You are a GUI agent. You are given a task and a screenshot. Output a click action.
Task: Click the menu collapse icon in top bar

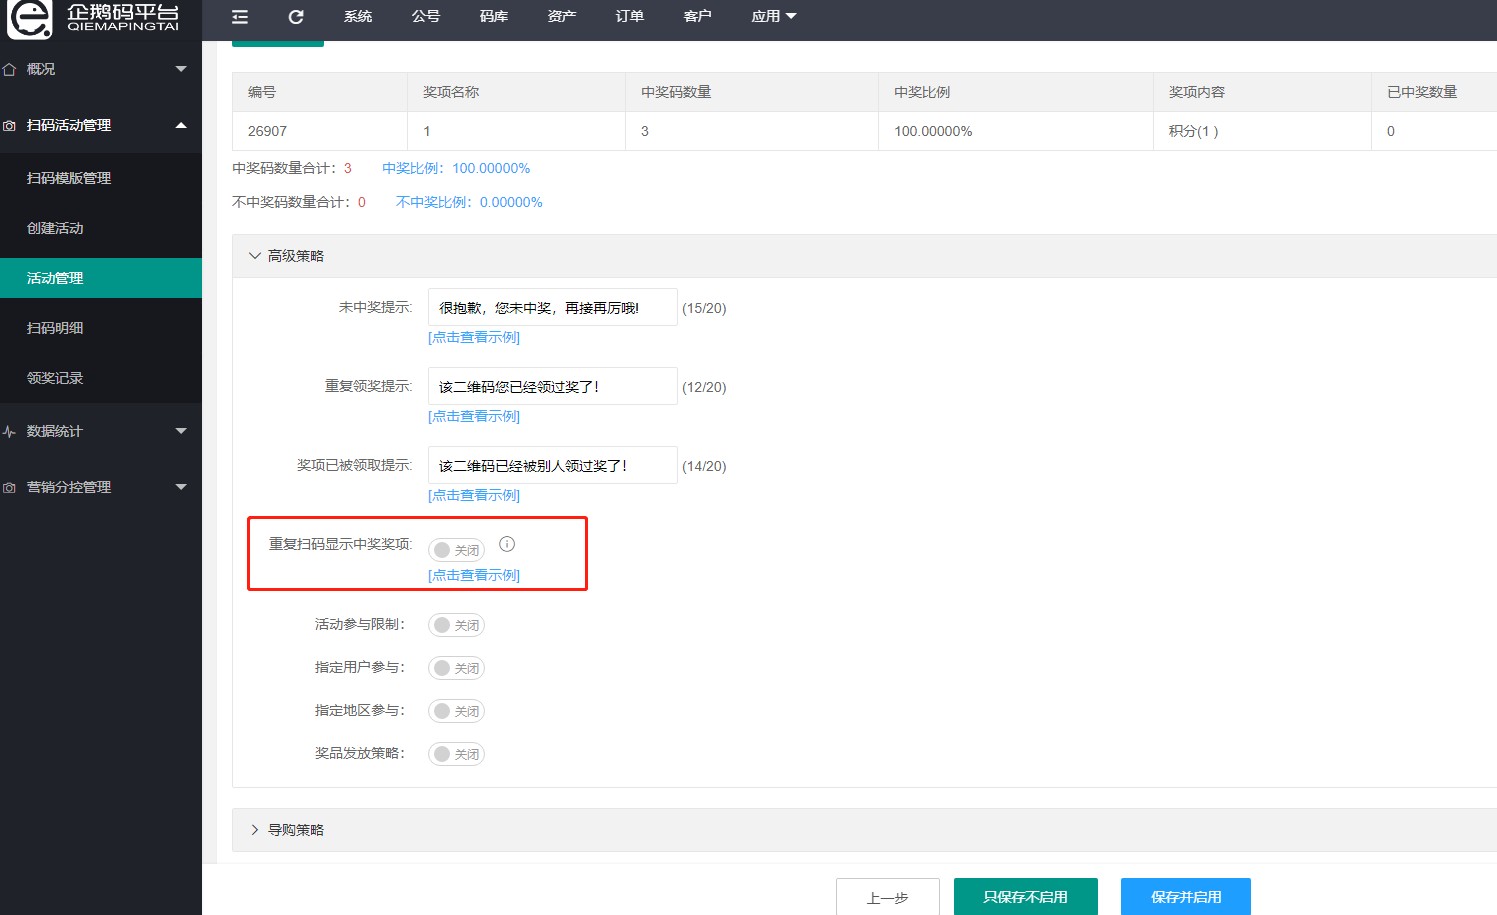[x=240, y=17]
